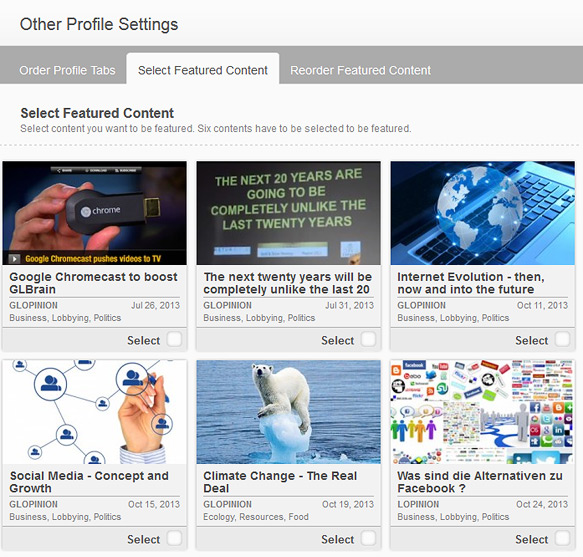
Task: Open title Internet Evolution then, now and future
Action: click(471, 283)
